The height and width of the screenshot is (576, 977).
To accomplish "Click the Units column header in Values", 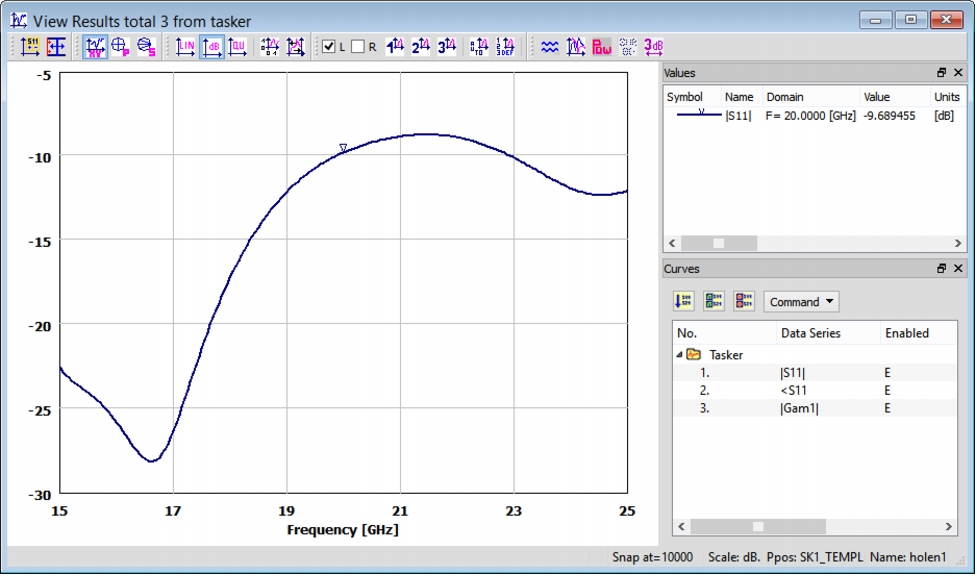I will coord(947,97).
